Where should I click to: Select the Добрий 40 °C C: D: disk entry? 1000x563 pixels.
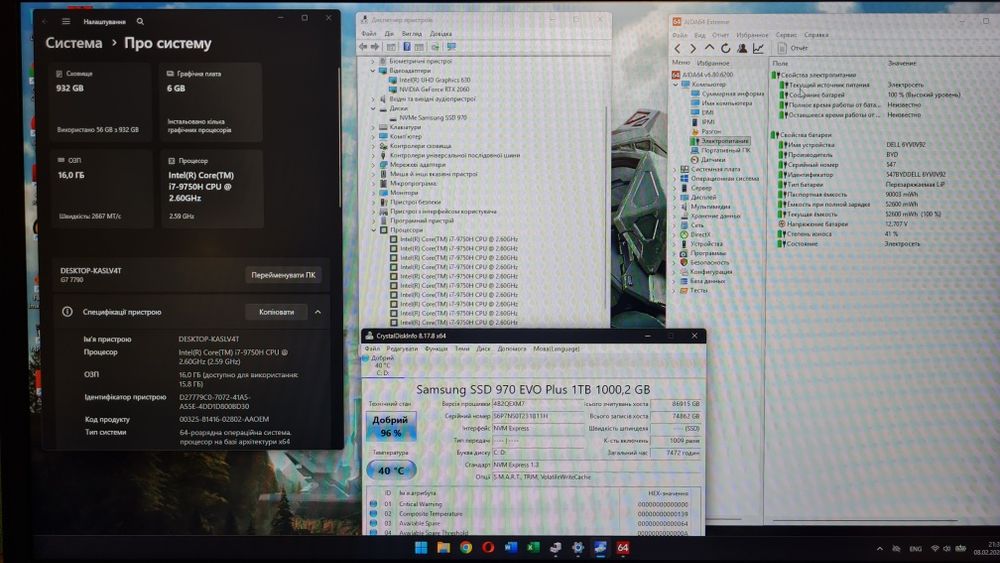(383, 365)
